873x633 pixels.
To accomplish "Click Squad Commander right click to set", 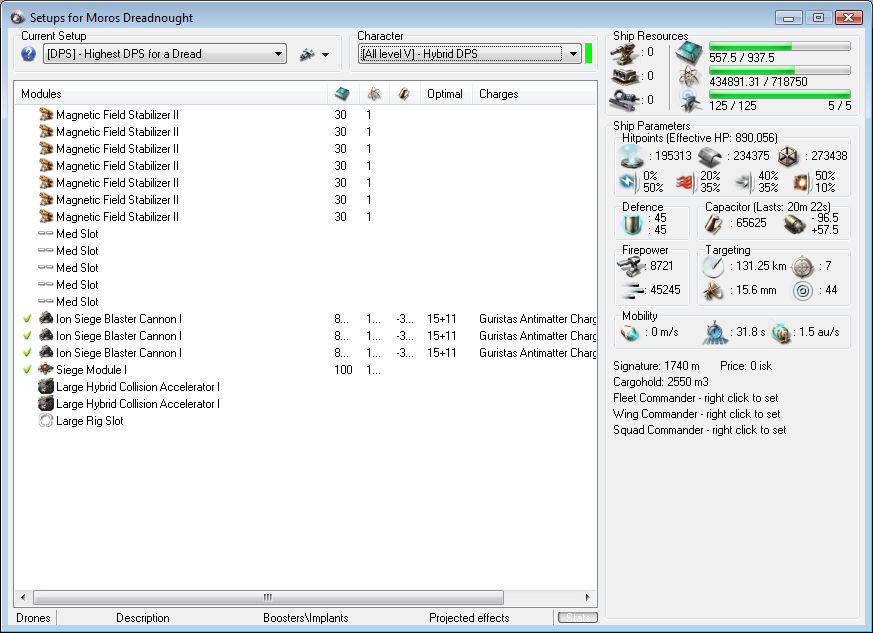I will pyautogui.click(x=699, y=430).
